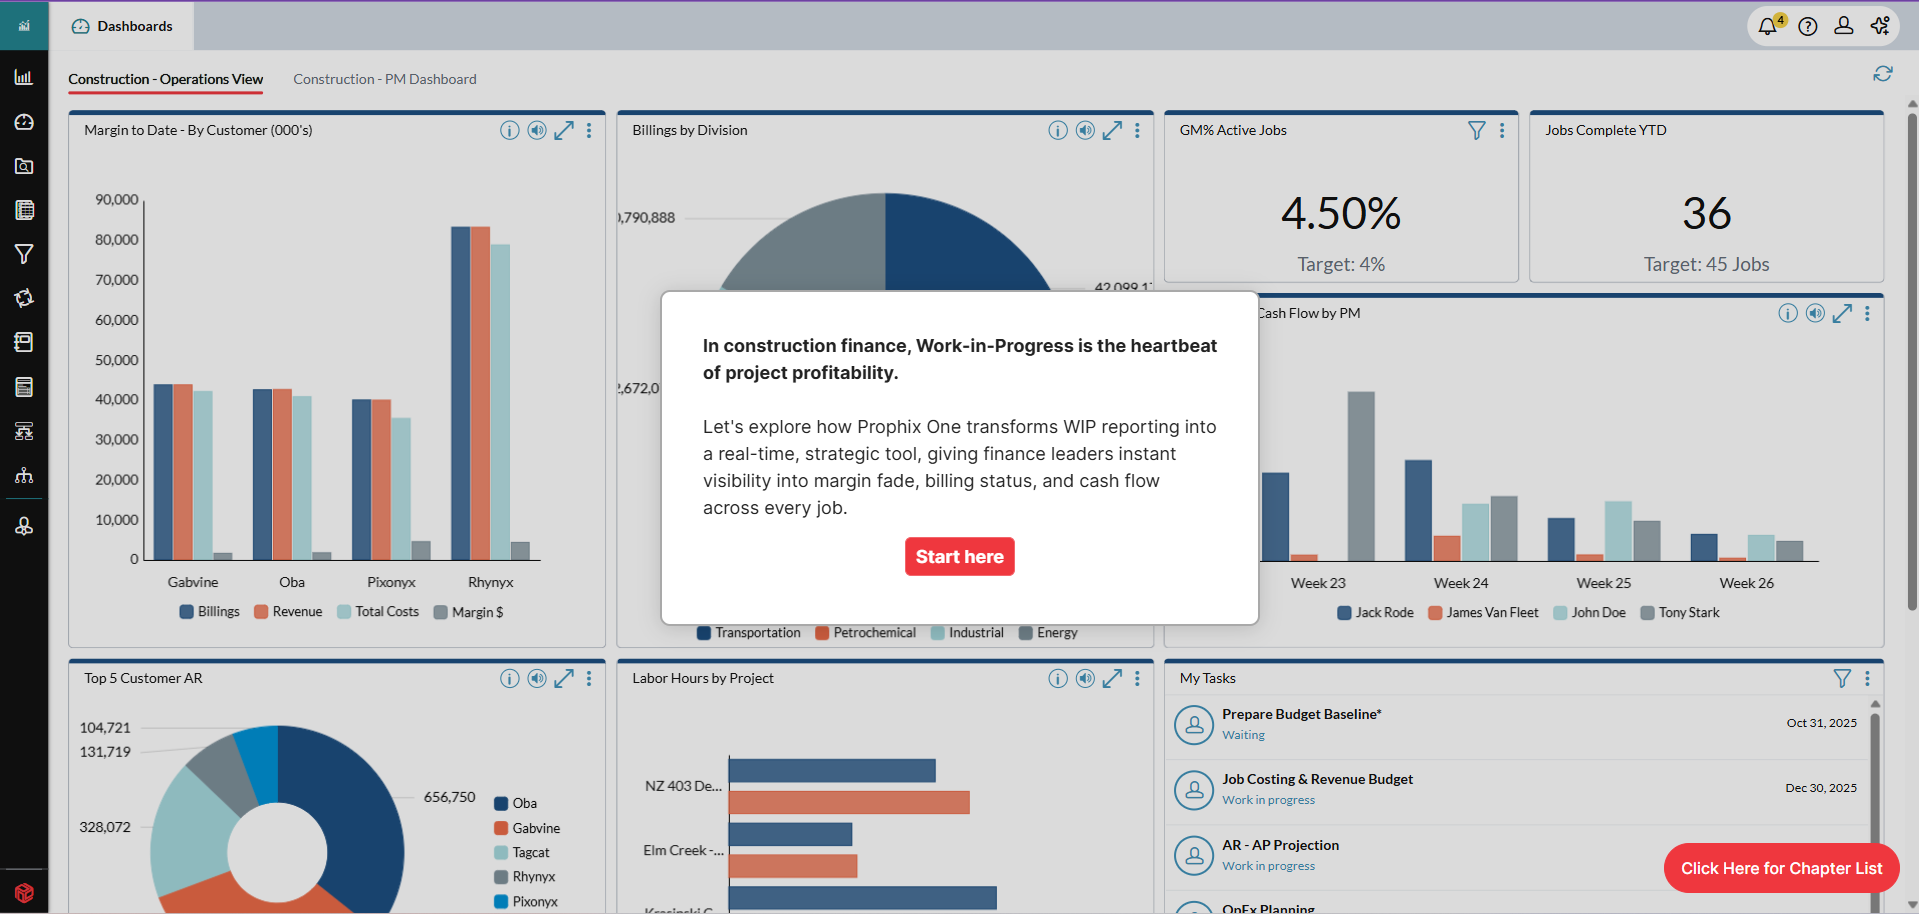Open the Job Costing & Revenue Budget task
Viewport: 1919px width, 914px height.
1317,779
